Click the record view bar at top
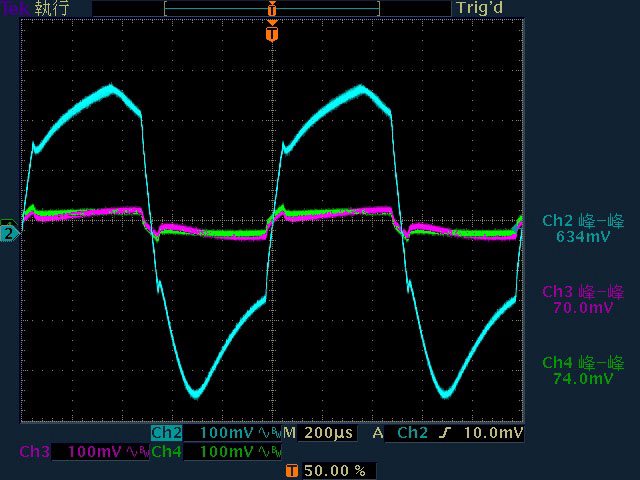 click(271, 8)
